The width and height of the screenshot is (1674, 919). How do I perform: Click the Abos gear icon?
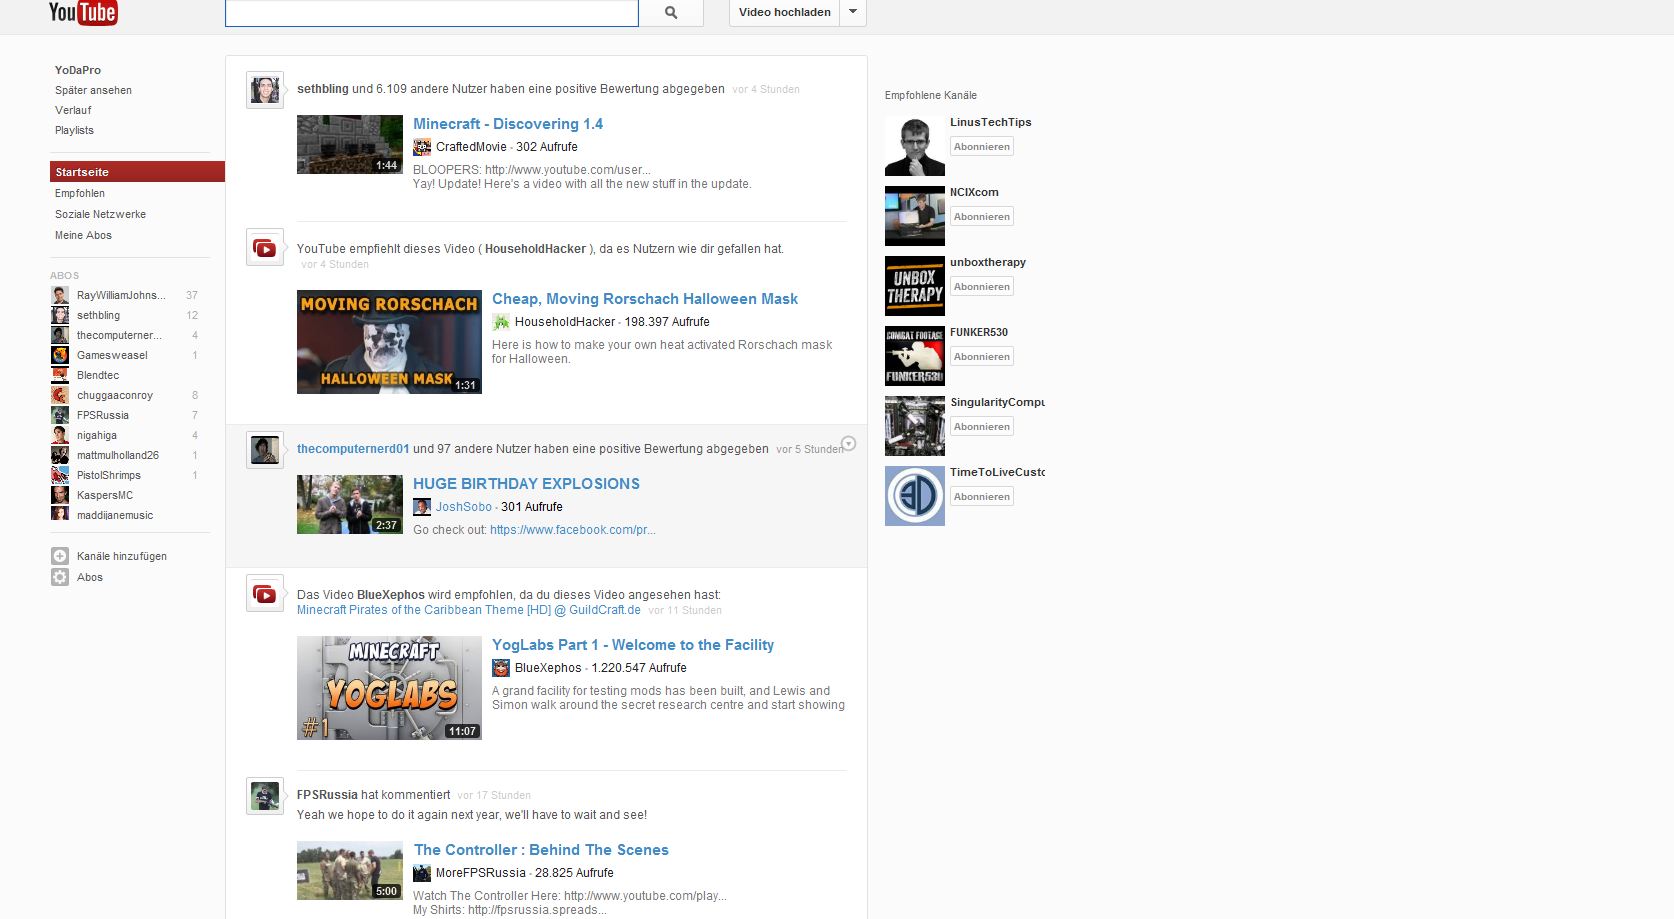click(60, 577)
